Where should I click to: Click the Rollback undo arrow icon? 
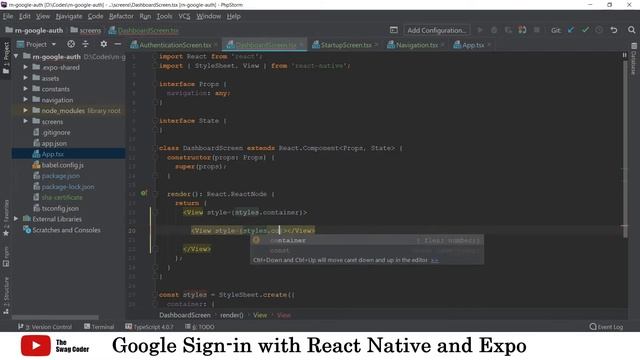point(613,30)
